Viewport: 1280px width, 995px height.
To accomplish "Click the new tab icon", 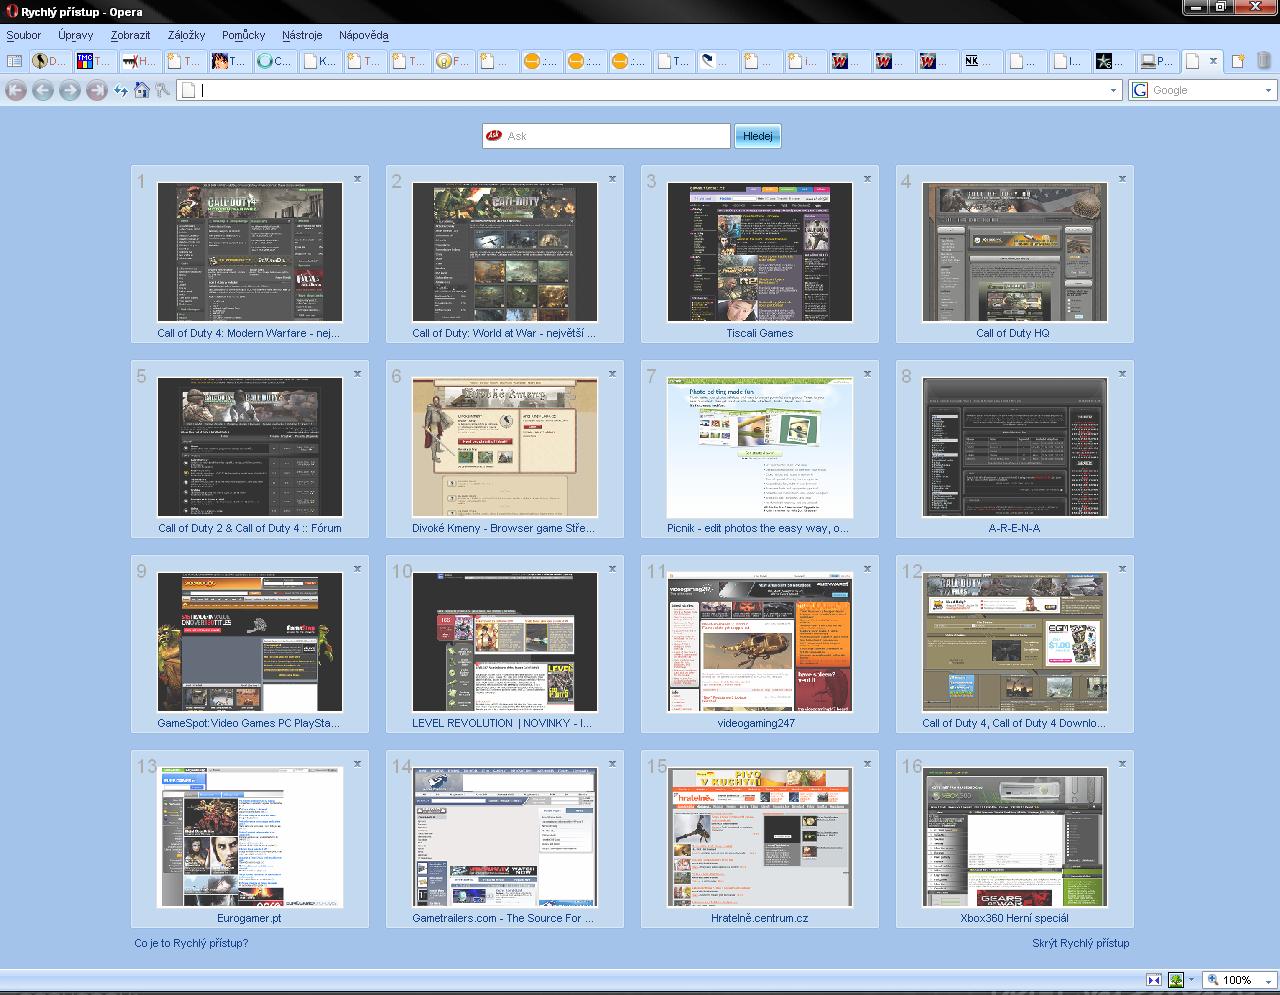I will point(1238,61).
